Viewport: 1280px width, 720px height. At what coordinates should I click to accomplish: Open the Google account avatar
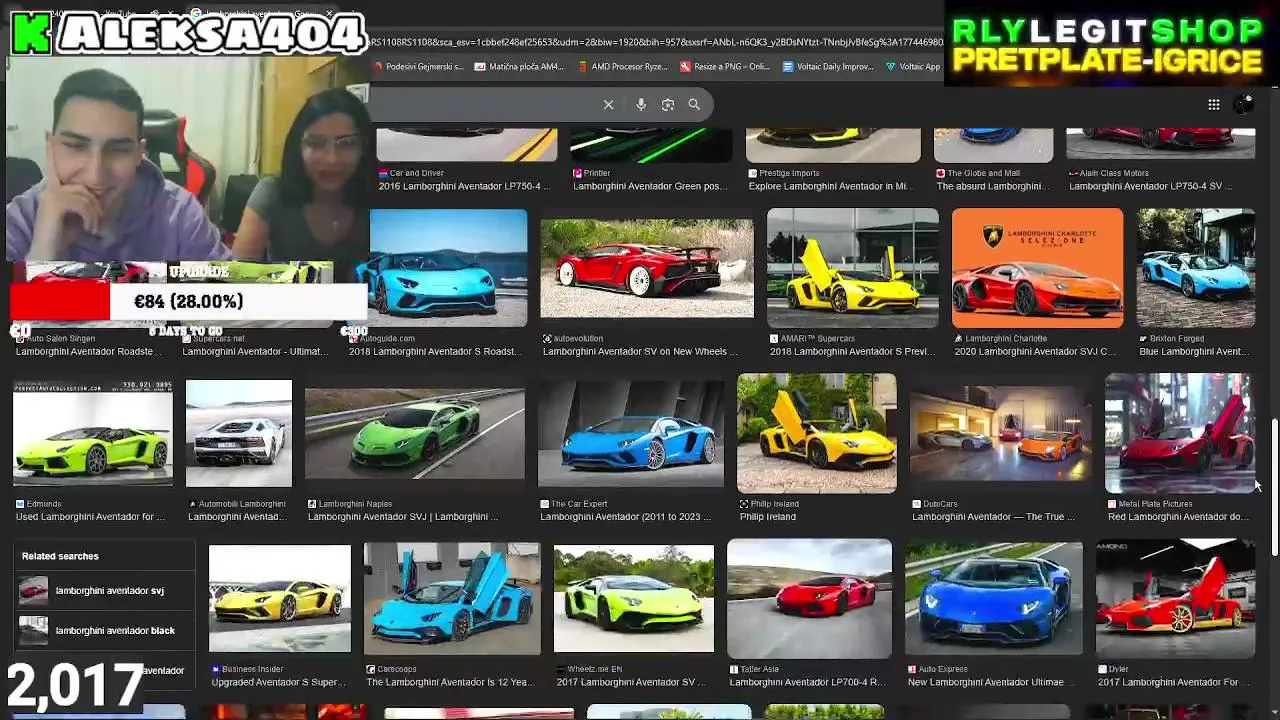[x=1243, y=104]
